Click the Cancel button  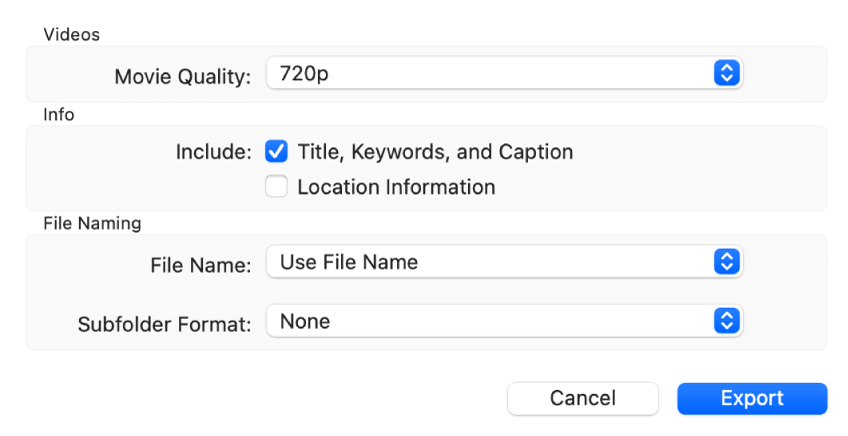pos(582,398)
